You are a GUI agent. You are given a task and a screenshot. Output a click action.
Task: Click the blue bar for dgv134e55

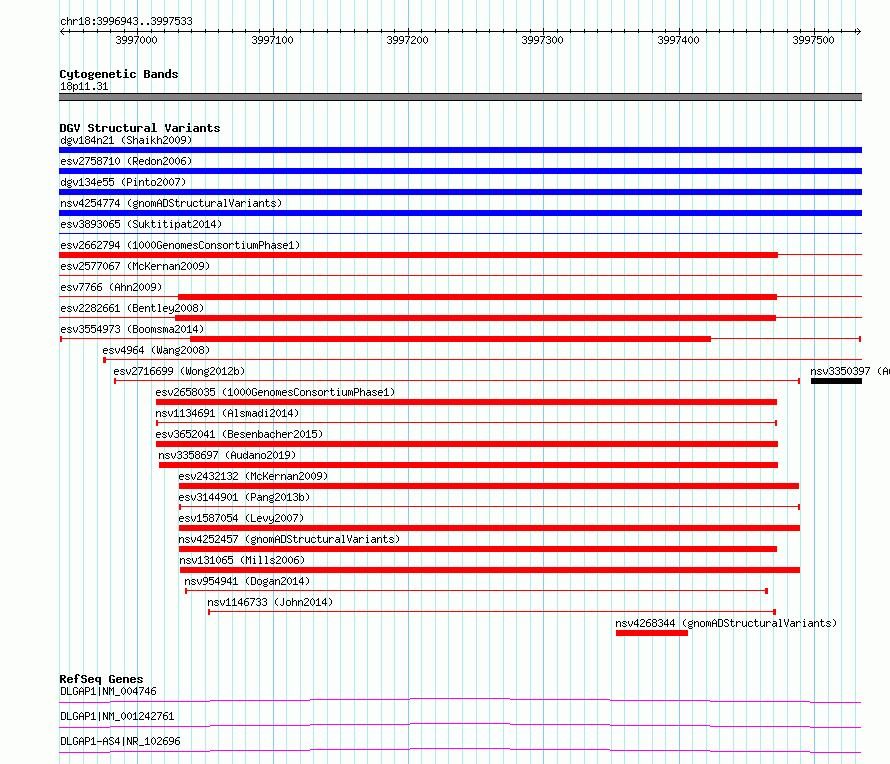pyautogui.click(x=460, y=192)
